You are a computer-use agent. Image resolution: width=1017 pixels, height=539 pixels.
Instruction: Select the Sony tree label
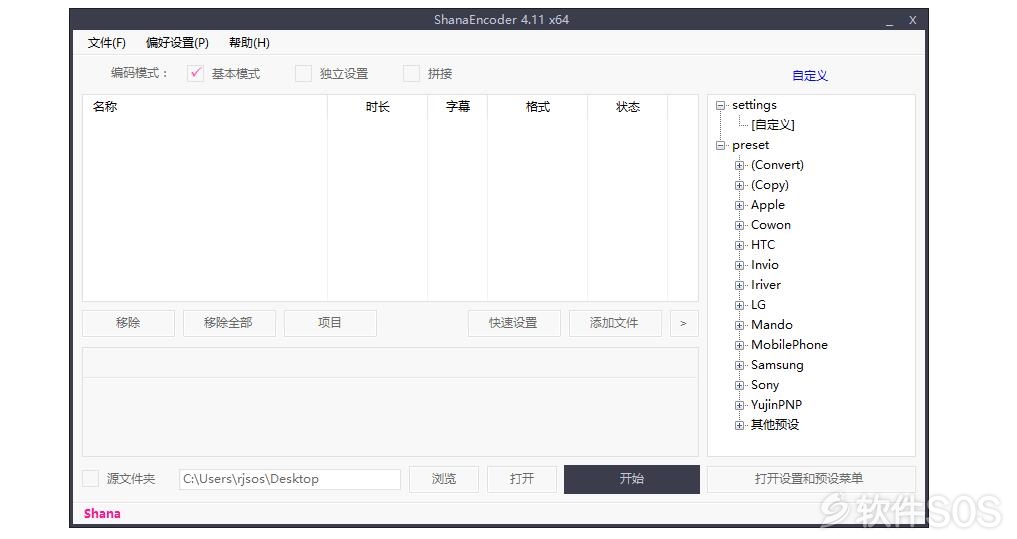765,385
